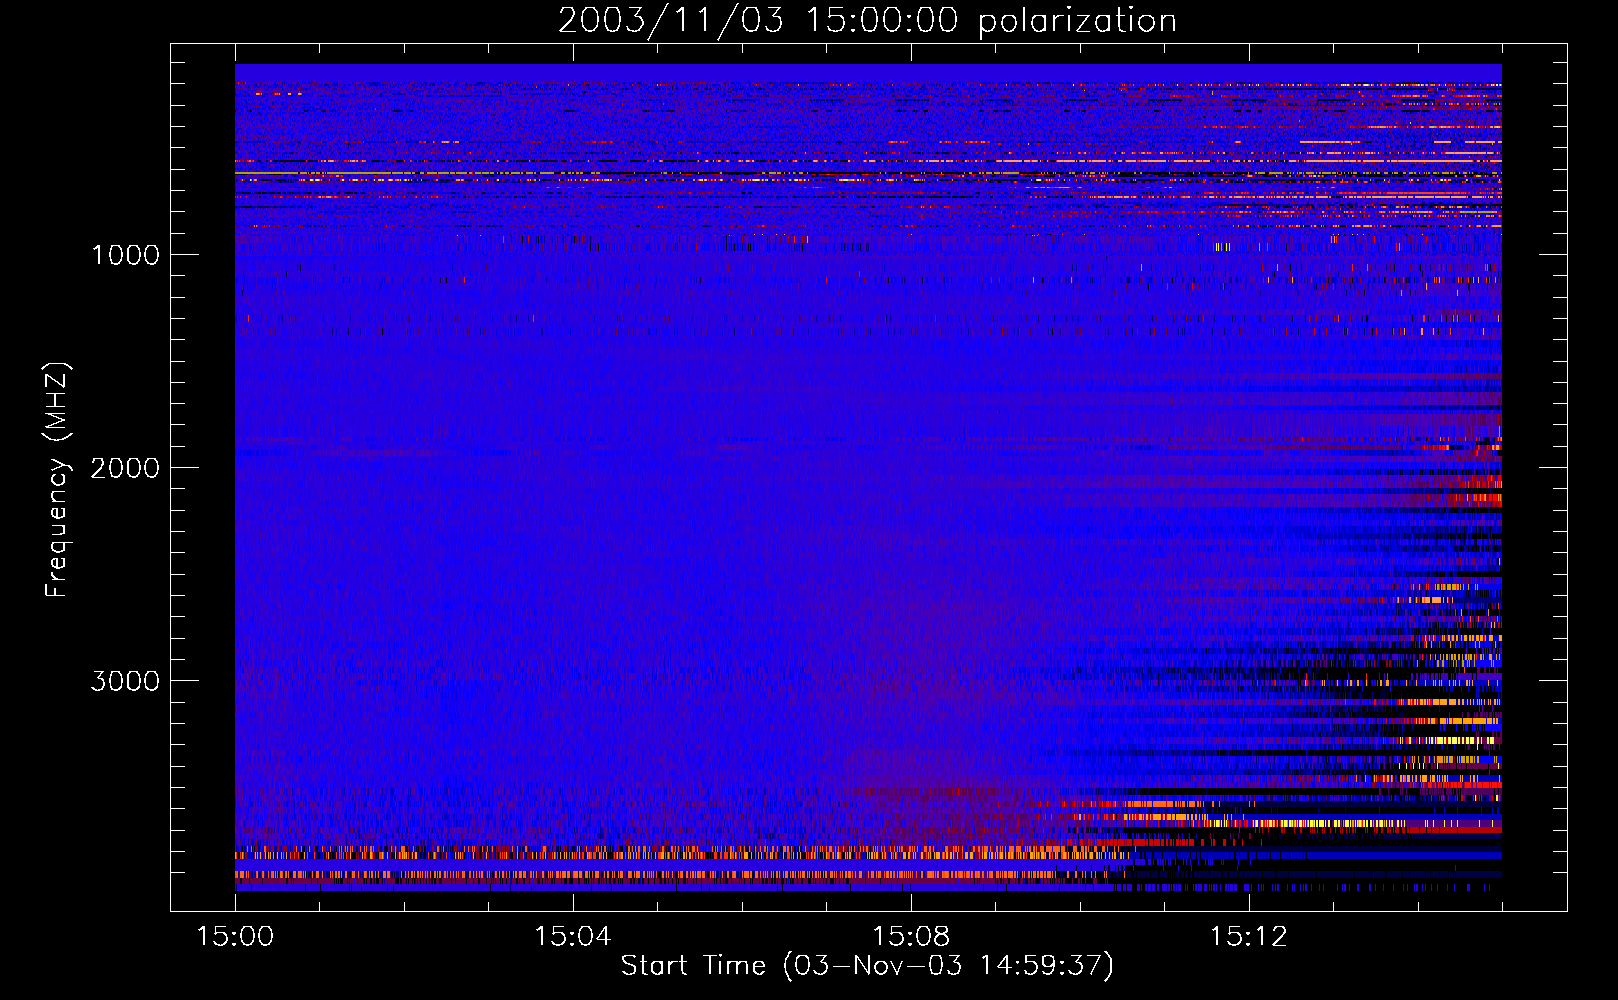Screen dimensions: 1618x1000
Task: Click the "15:08" time tick label
Action: click(x=910, y=937)
